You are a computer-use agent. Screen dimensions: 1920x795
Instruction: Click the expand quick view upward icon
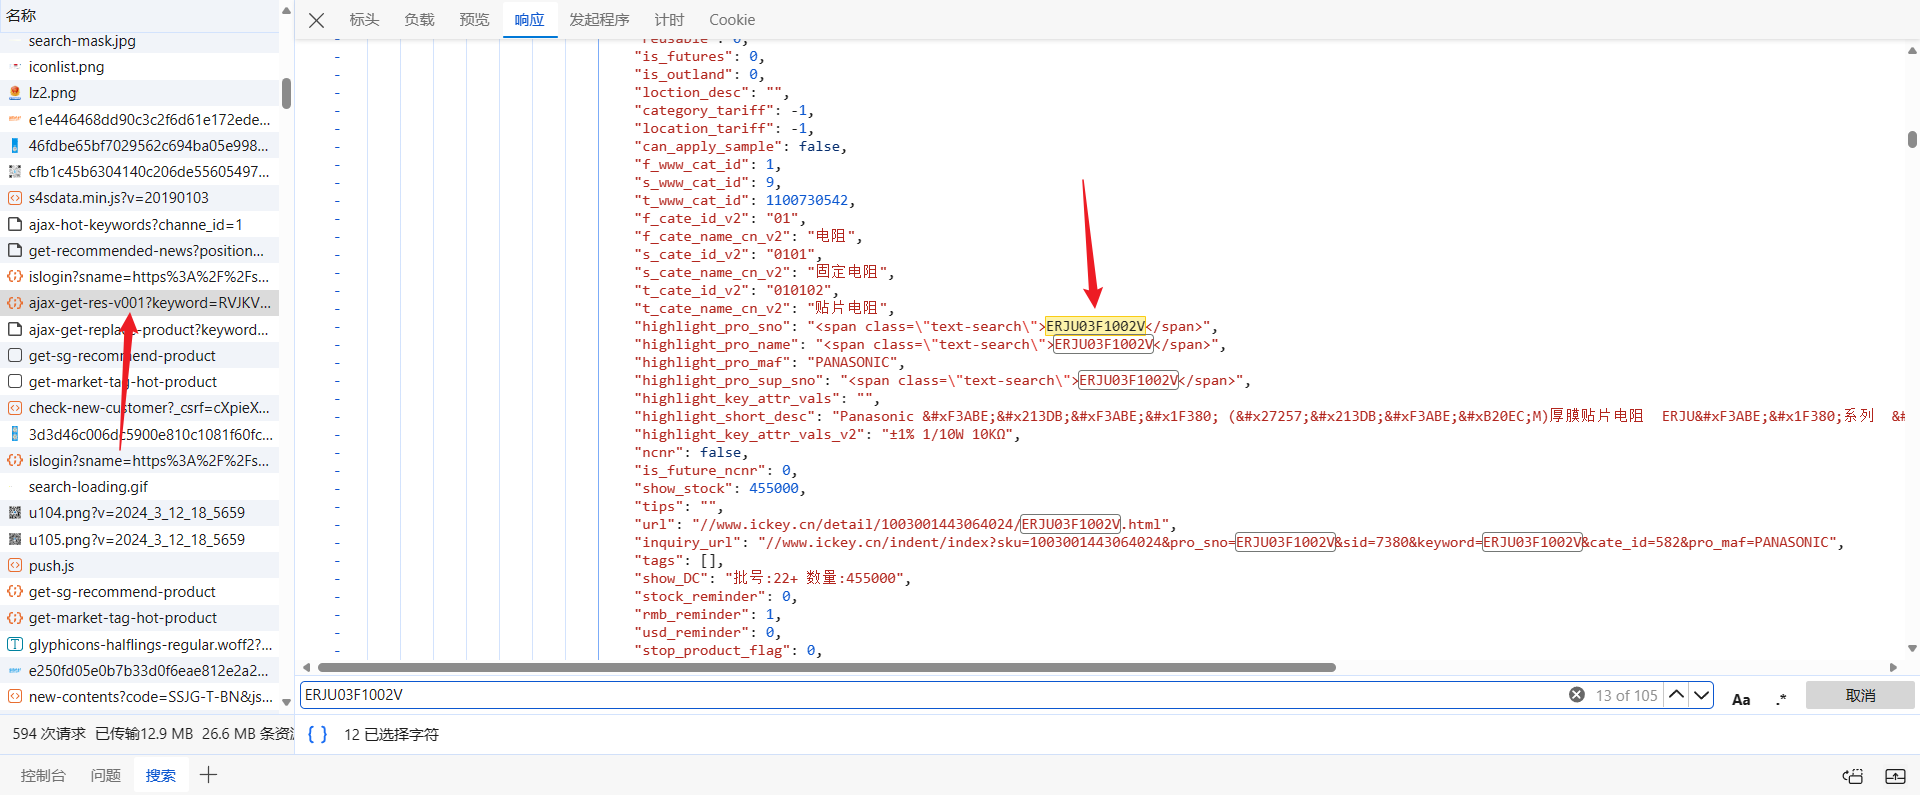click(x=1895, y=776)
